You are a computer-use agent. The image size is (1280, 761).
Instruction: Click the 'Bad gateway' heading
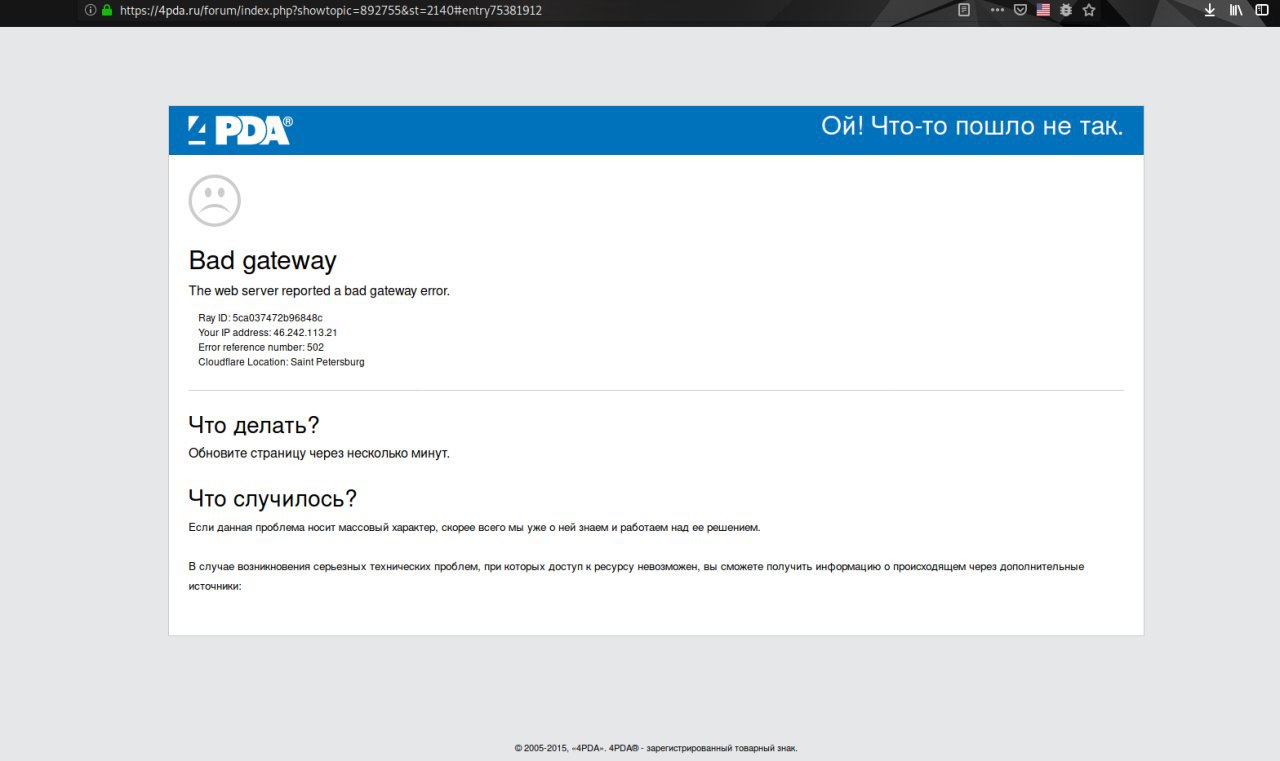pos(263,261)
